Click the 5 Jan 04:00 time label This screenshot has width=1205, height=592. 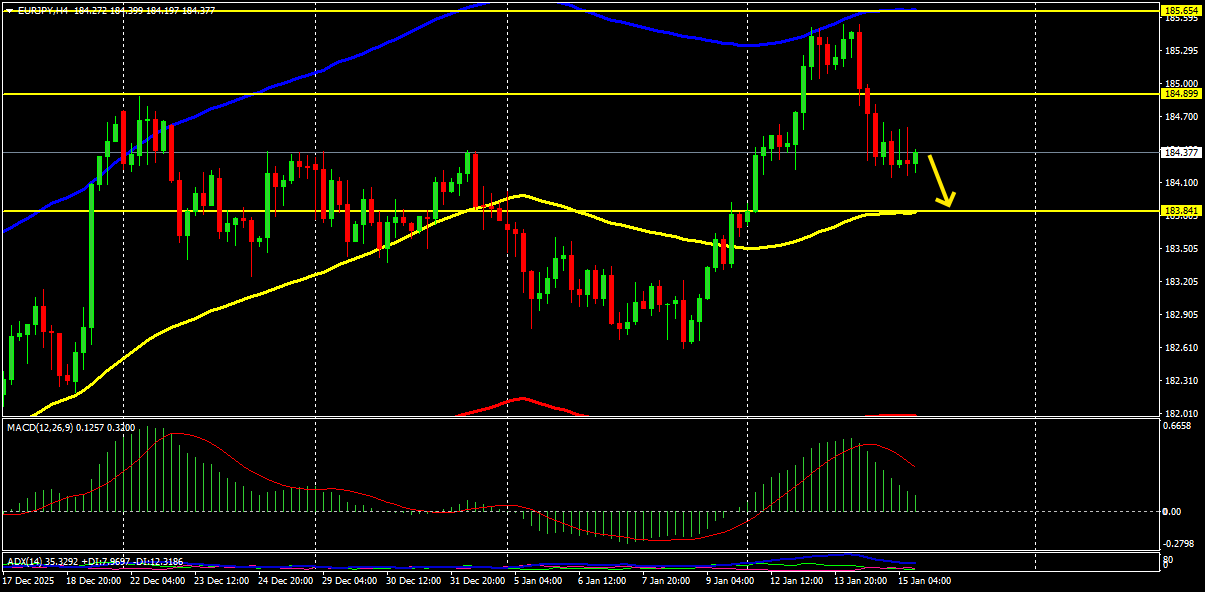pyautogui.click(x=540, y=580)
